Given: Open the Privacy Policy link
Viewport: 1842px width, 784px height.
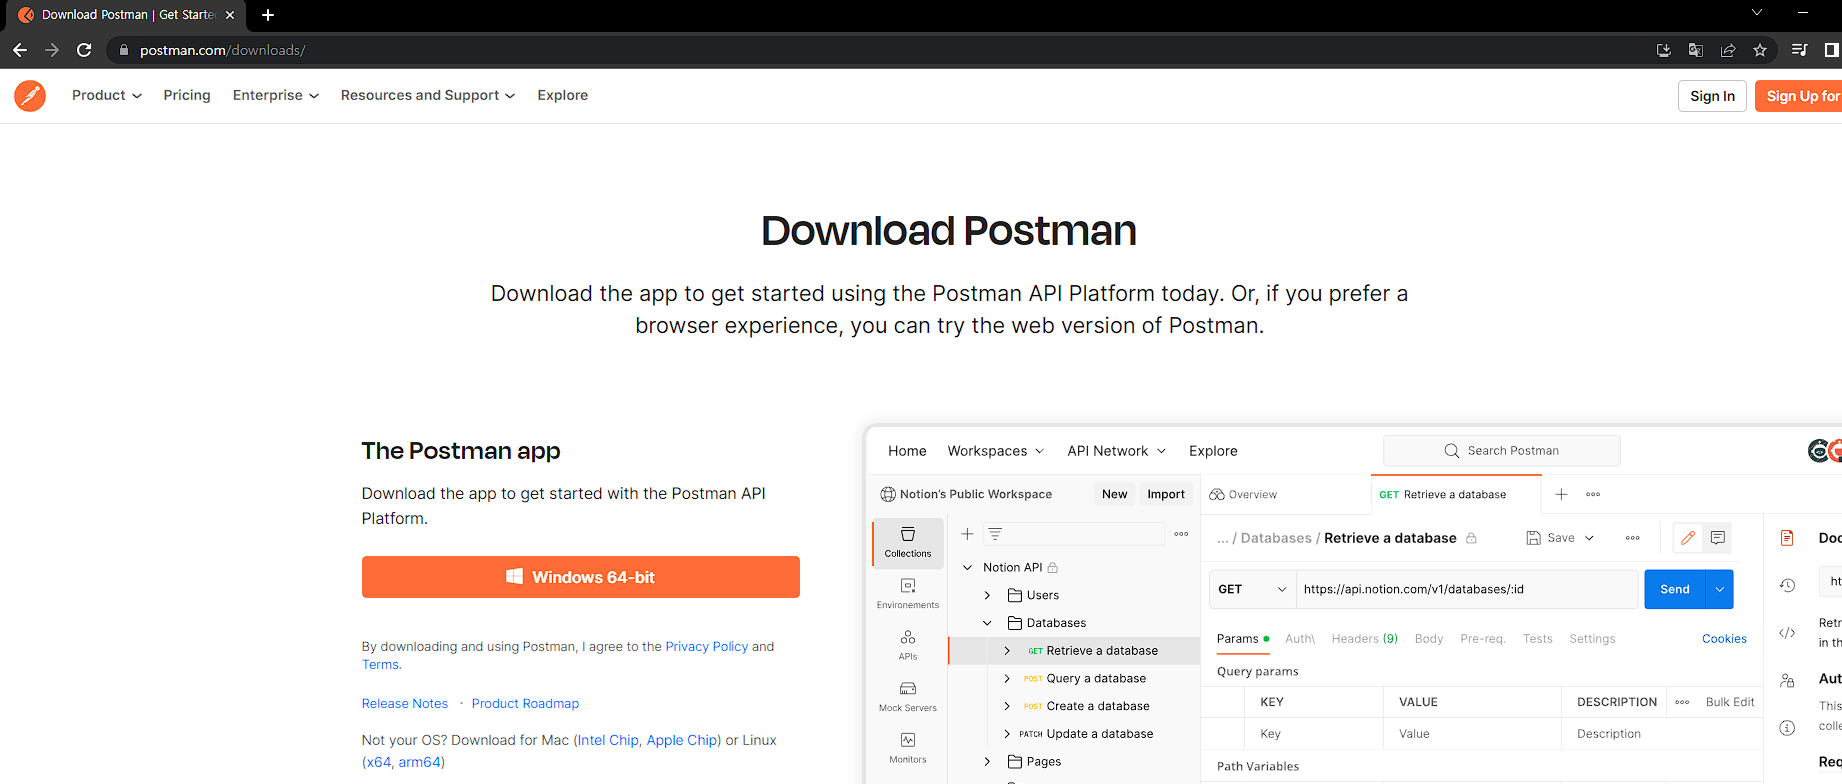Looking at the screenshot, I should tap(707, 647).
